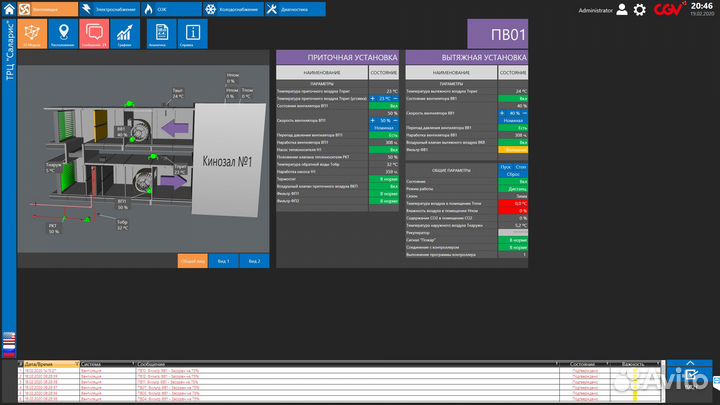Click the red room temperature value cell
Image resolution: width=720 pixels, height=405 pixels.
513,203
